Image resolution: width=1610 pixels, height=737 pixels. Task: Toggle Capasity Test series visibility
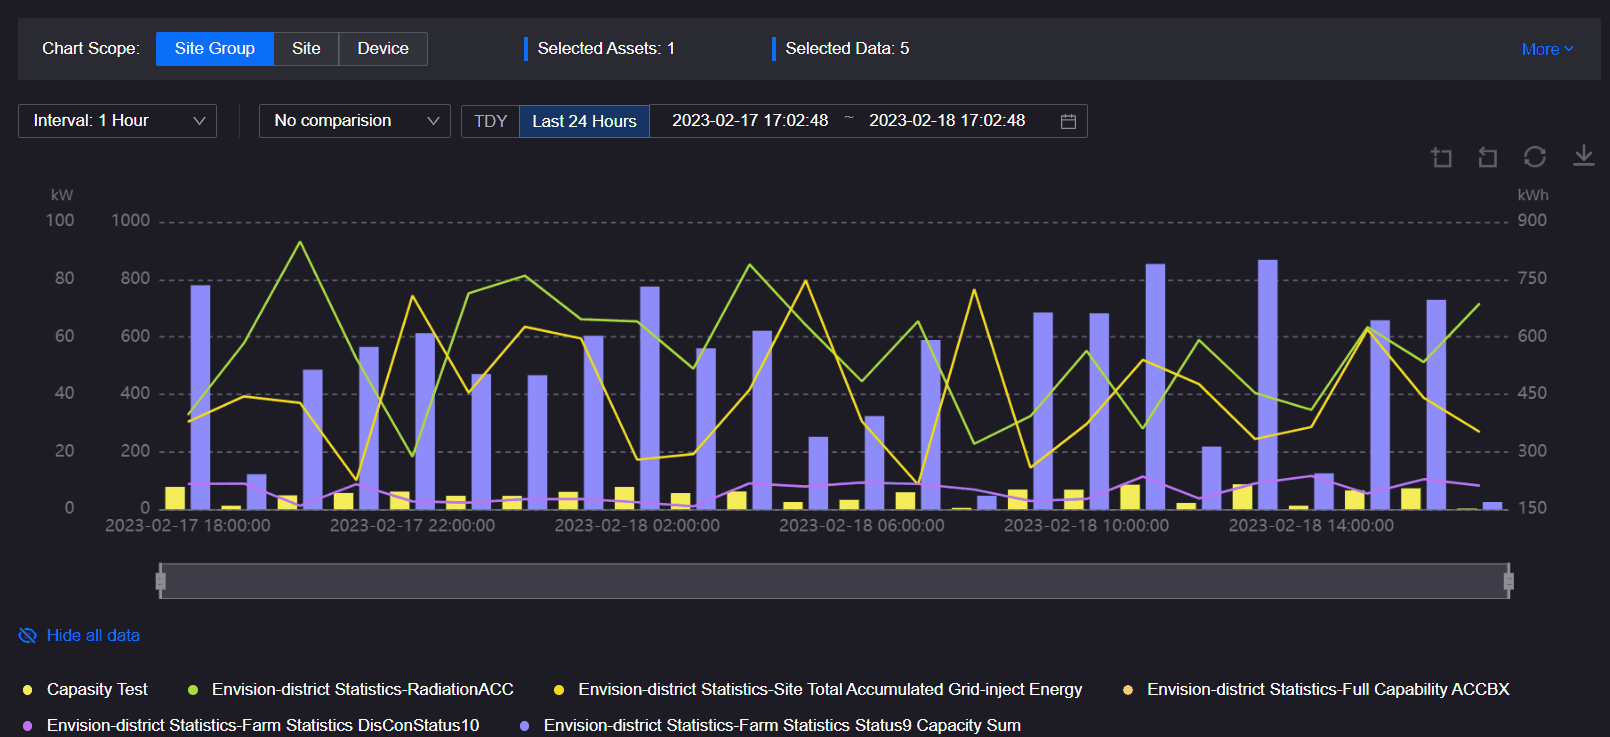[97, 690]
